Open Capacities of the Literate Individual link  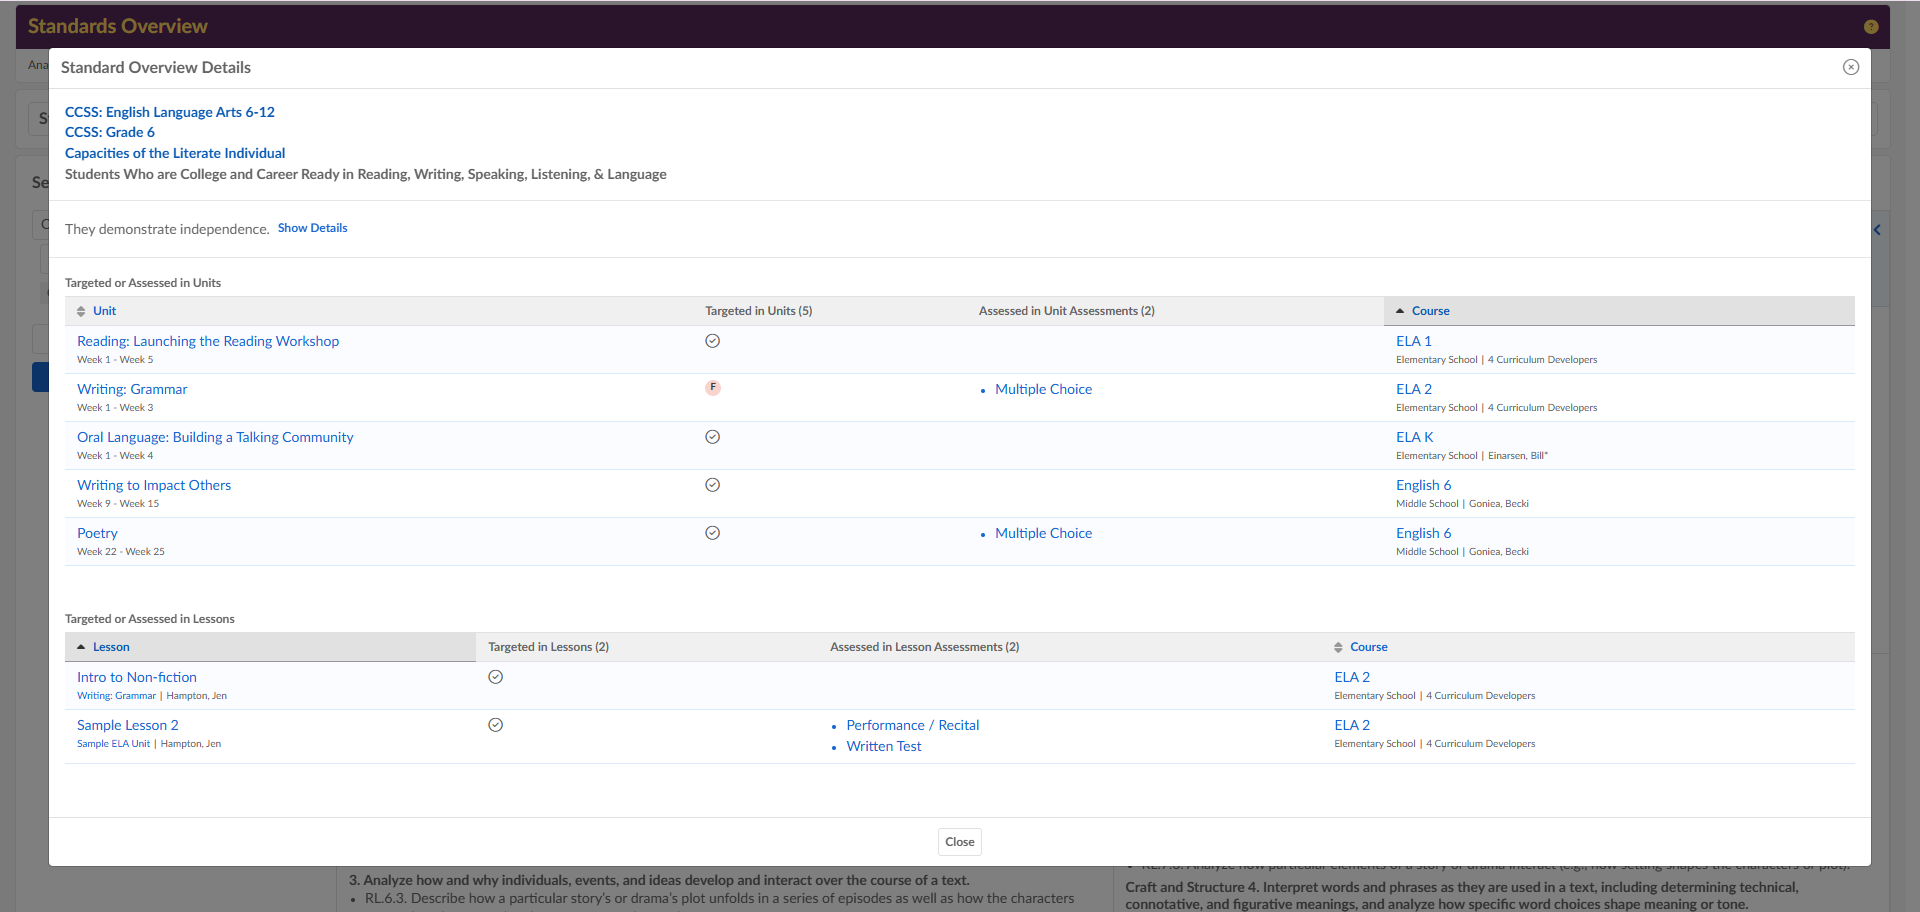(175, 153)
